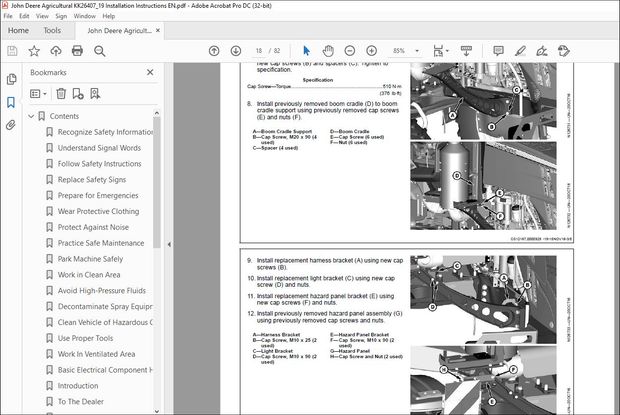Select the John Deere Agricult... document tab
The height and width of the screenshot is (415, 620).
click(119, 31)
